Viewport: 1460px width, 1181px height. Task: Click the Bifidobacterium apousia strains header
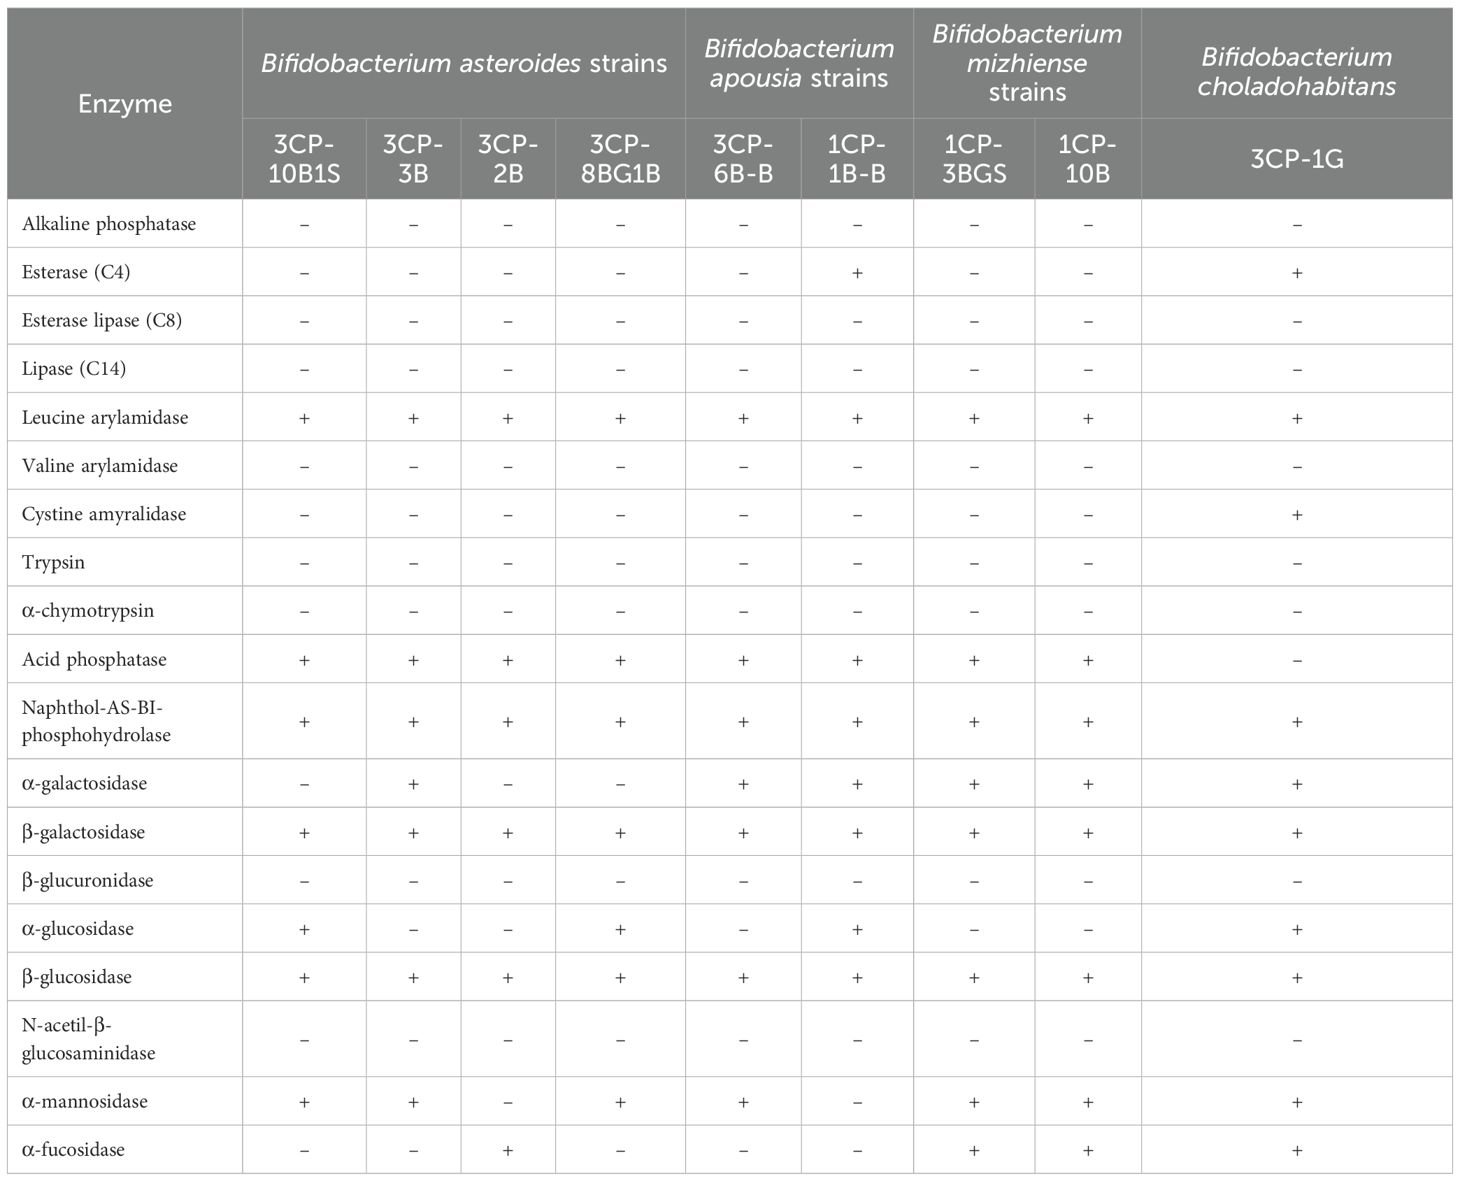[x=799, y=64]
